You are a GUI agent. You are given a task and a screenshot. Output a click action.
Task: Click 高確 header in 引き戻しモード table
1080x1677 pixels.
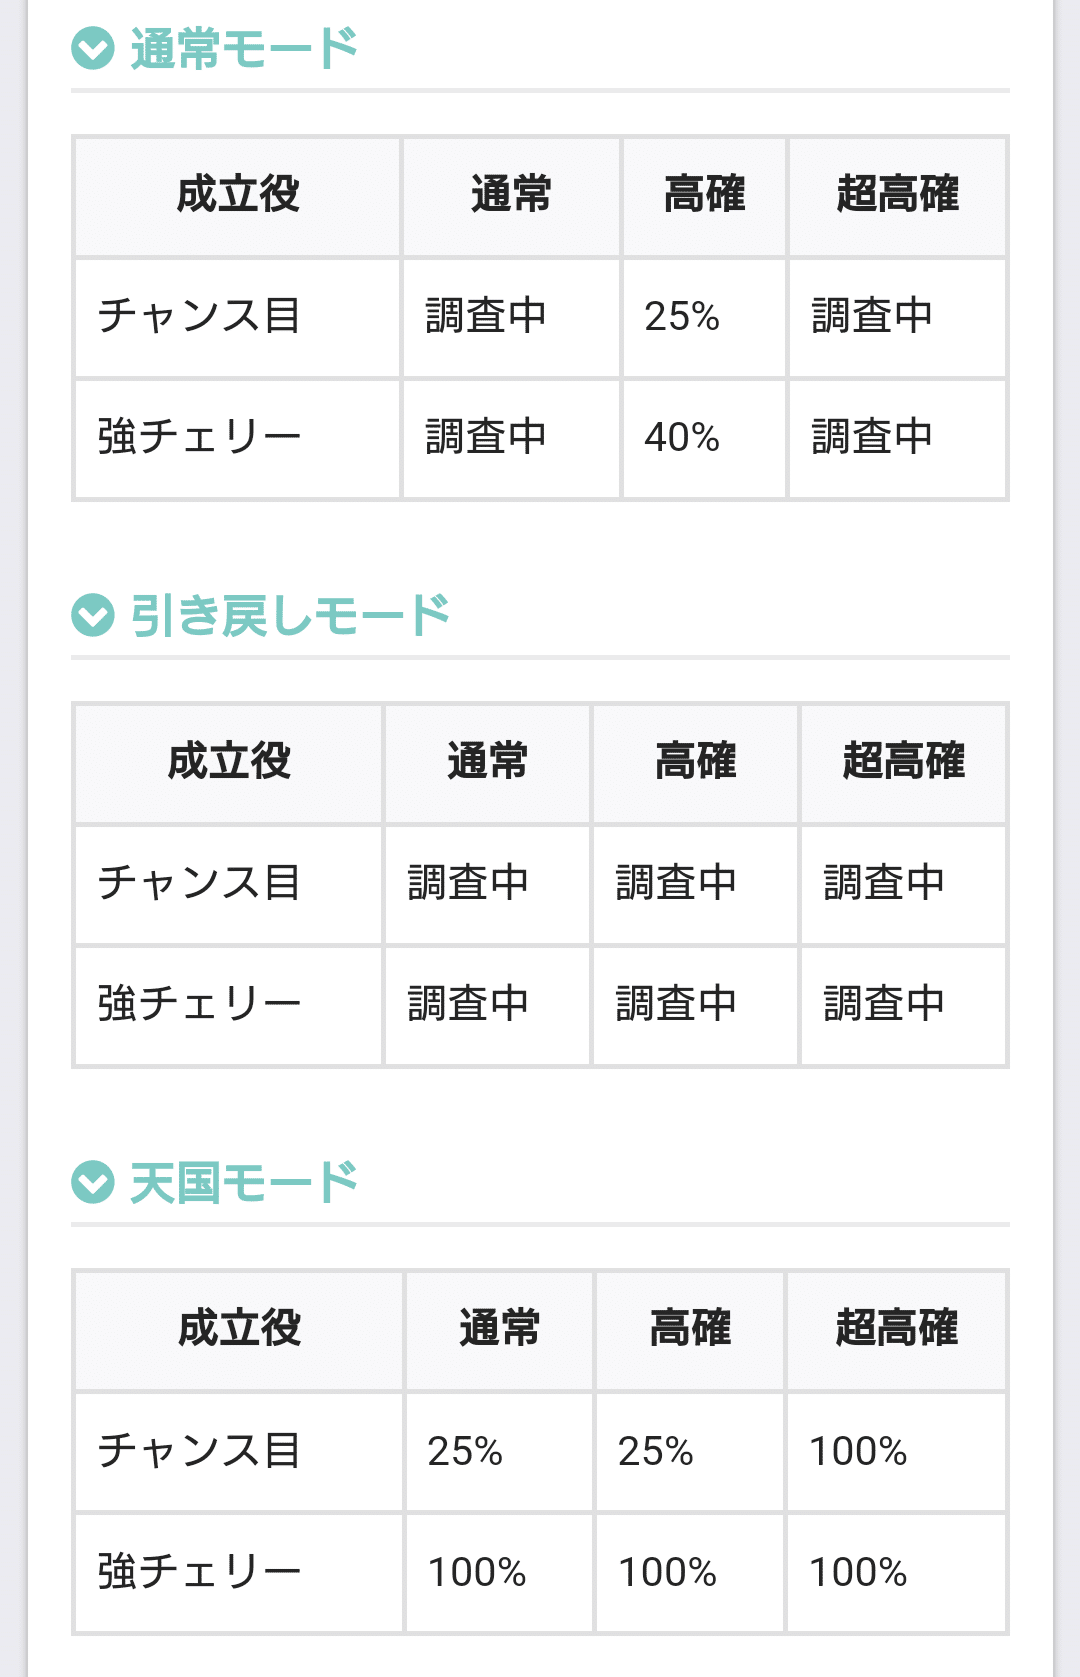tap(695, 763)
